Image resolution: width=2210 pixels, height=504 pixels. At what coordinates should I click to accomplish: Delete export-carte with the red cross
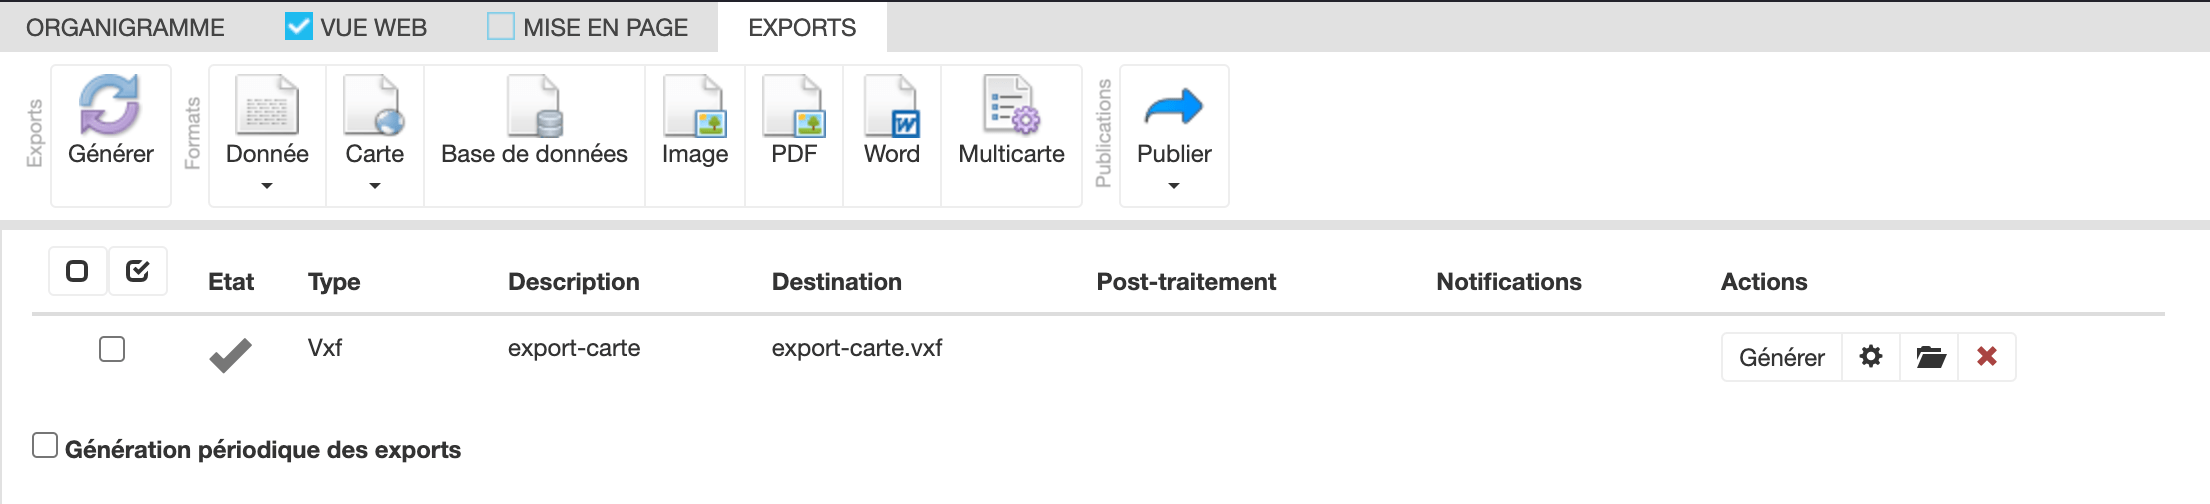click(x=1987, y=357)
